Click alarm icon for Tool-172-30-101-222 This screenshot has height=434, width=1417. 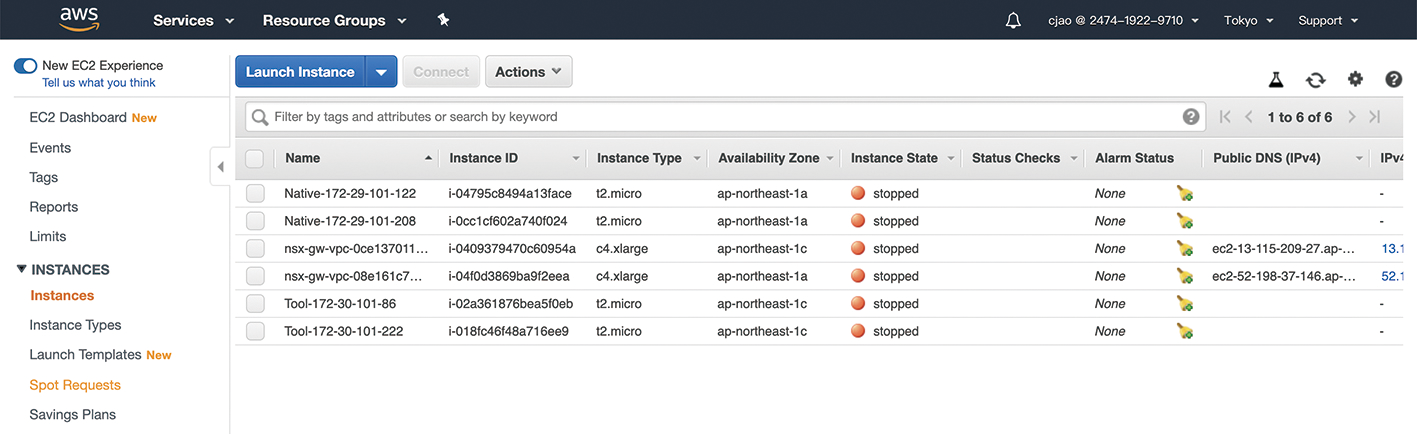(x=1185, y=331)
